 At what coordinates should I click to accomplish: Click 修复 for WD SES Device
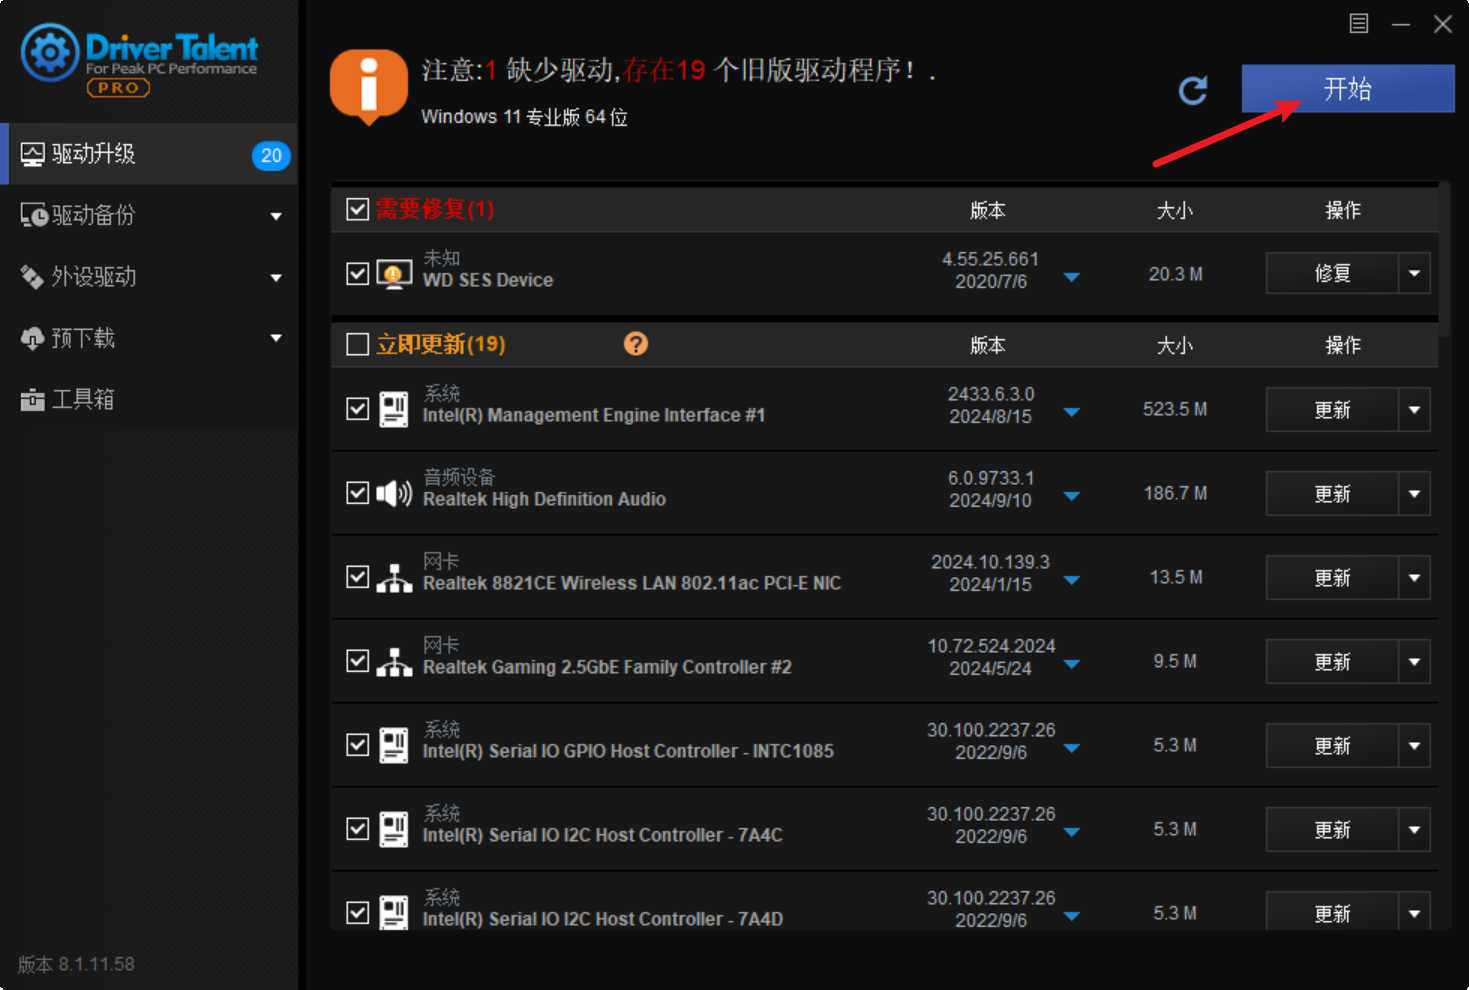tap(1332, 273)
